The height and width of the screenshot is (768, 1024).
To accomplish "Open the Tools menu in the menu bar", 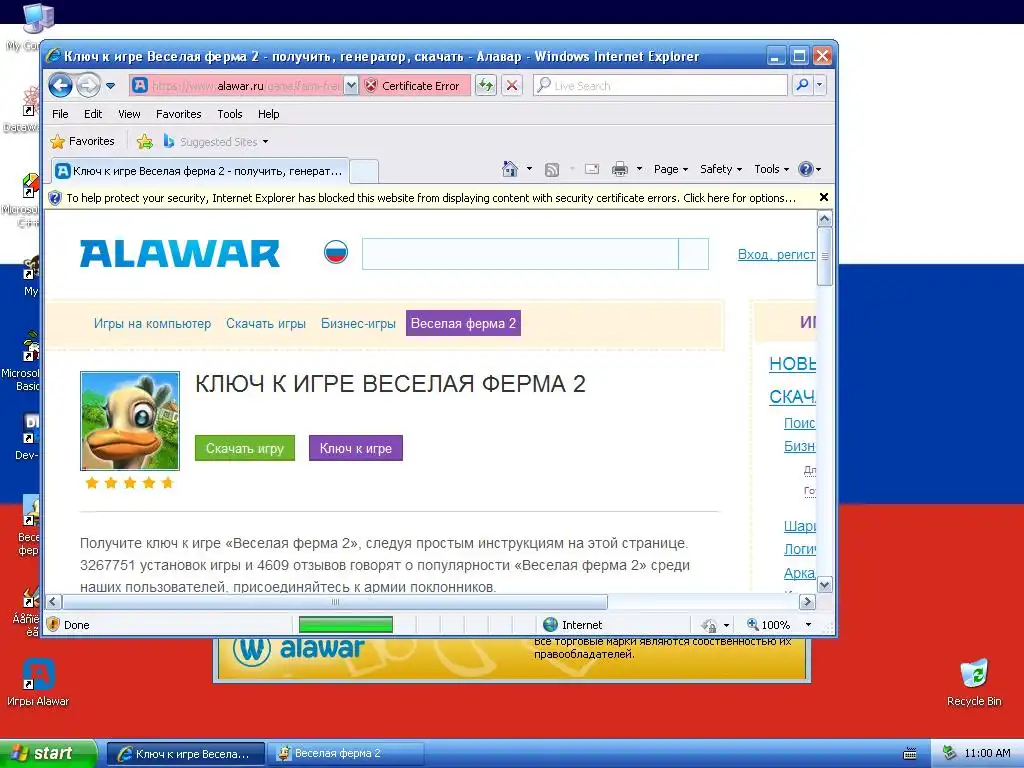I will pos(230,114).
